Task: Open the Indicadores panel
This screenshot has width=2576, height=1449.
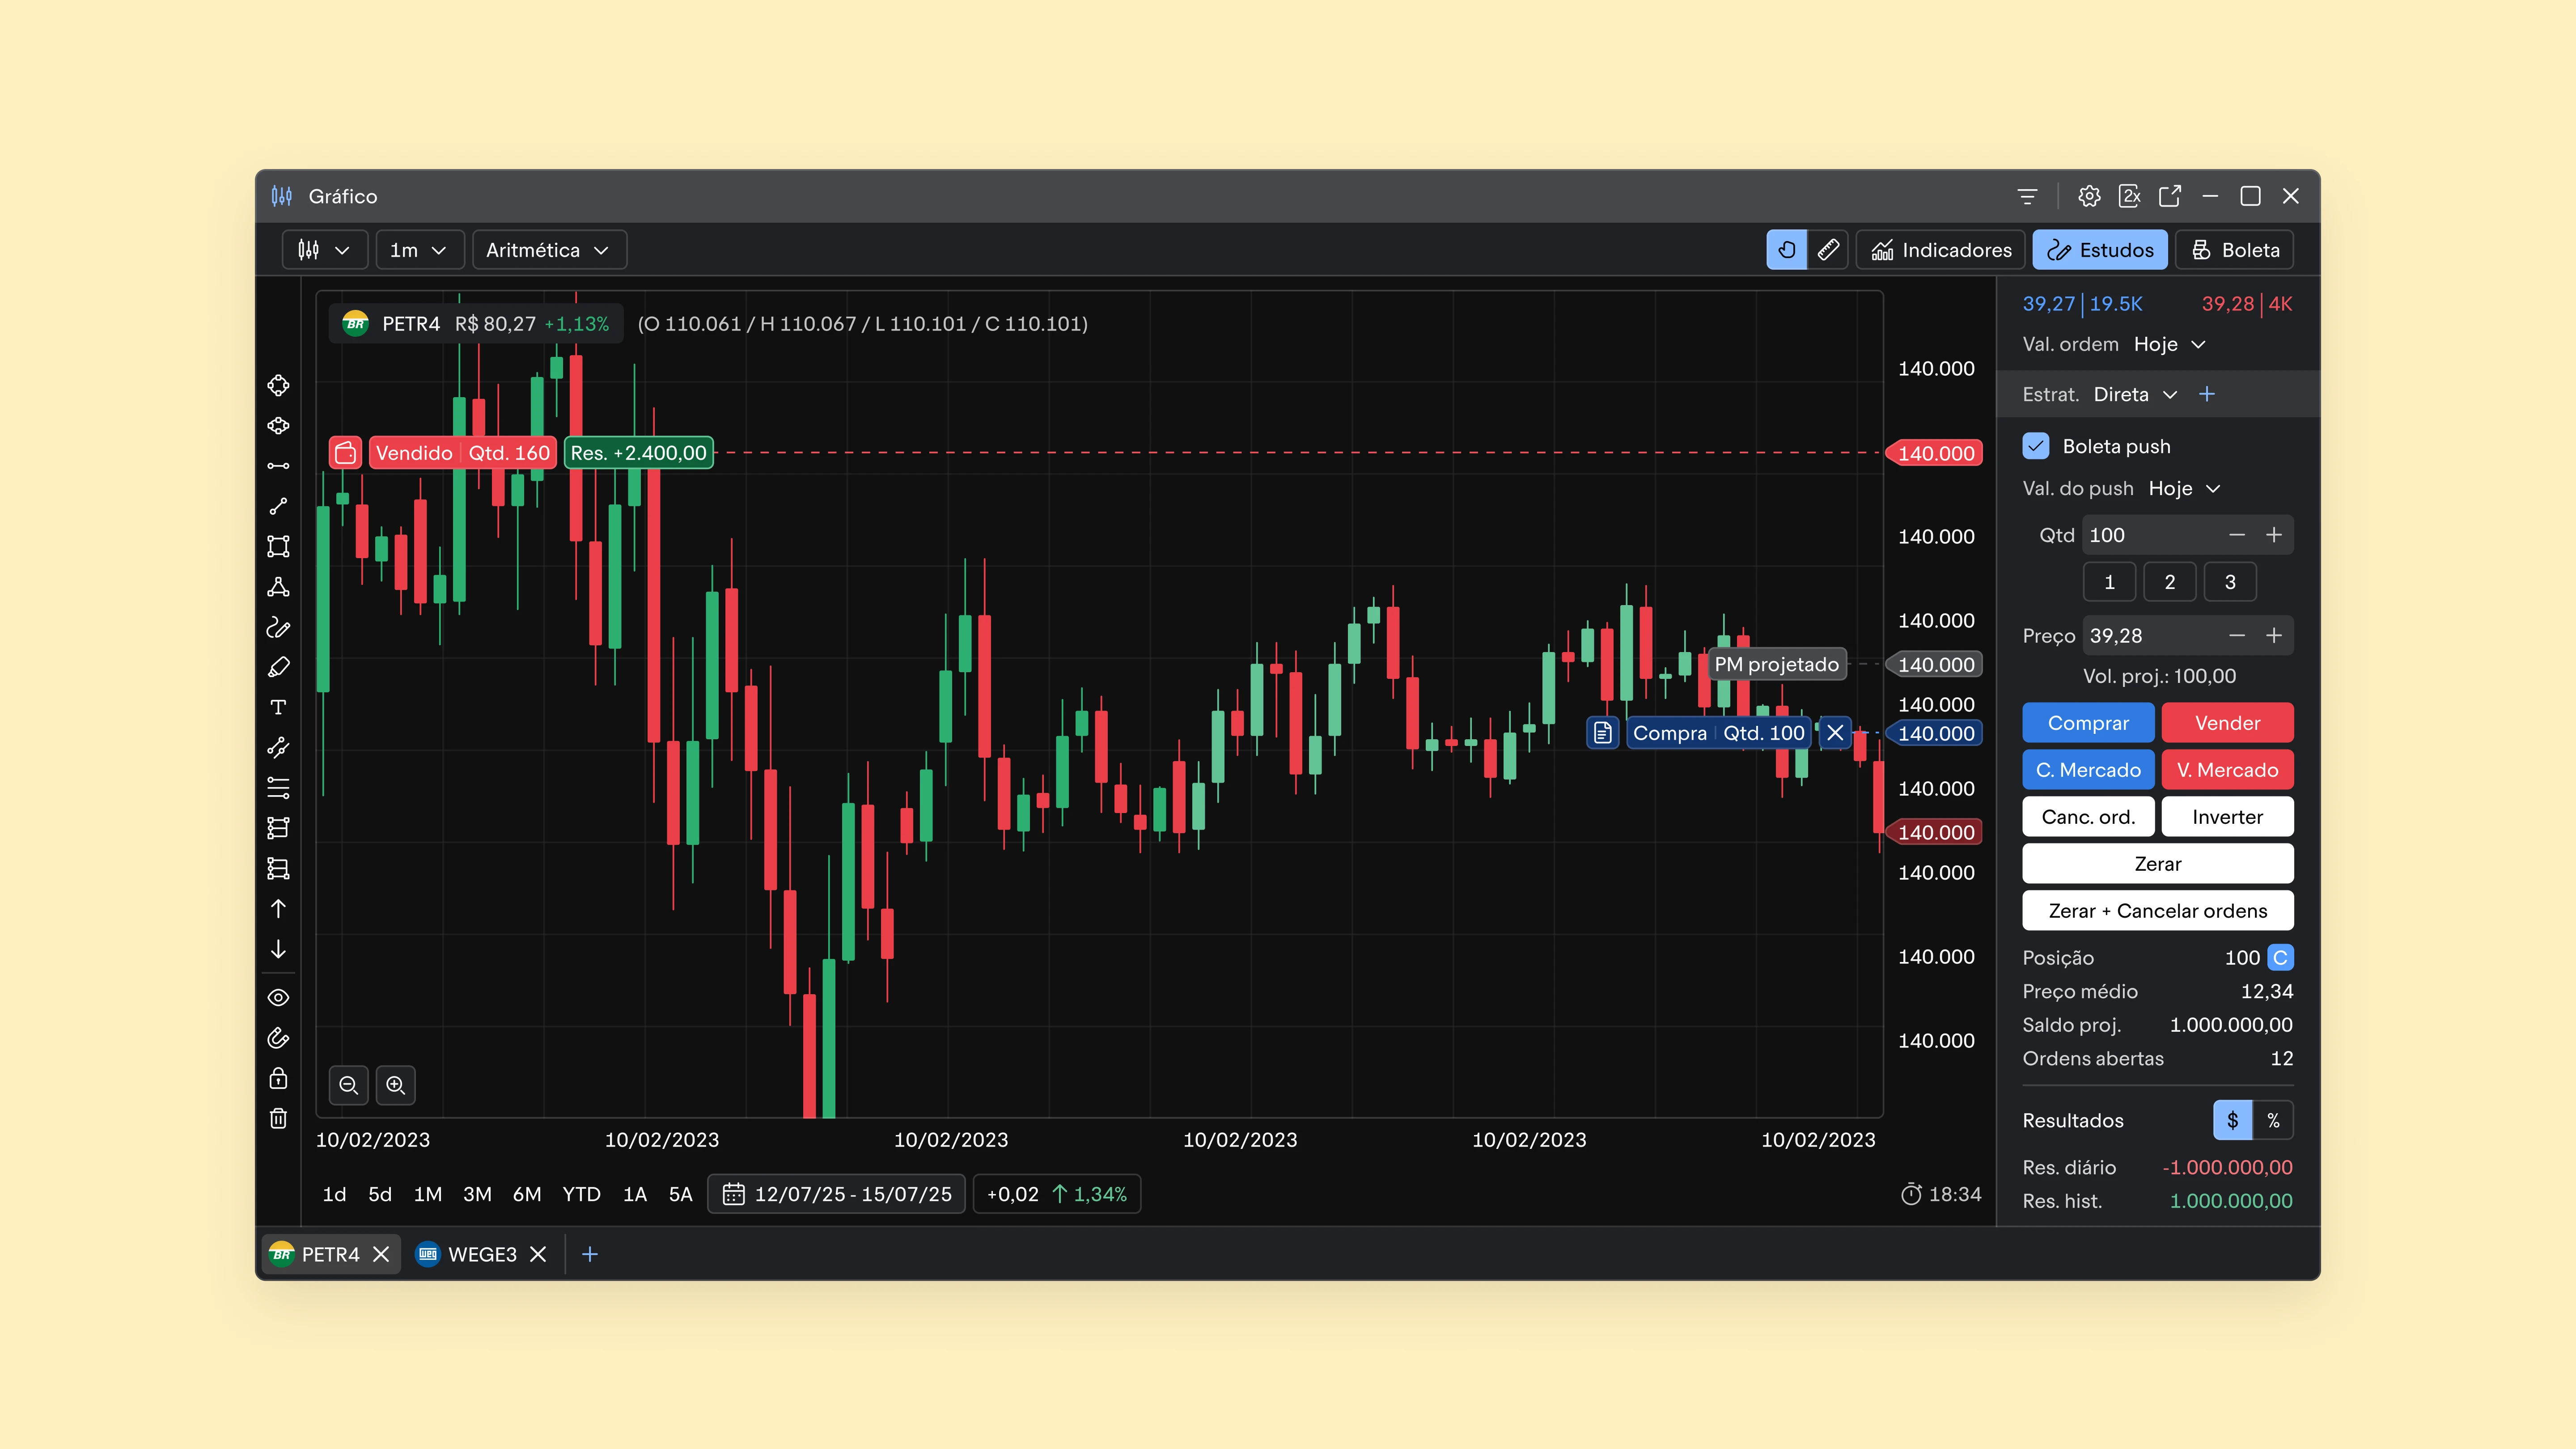Action: [1940, 250]
